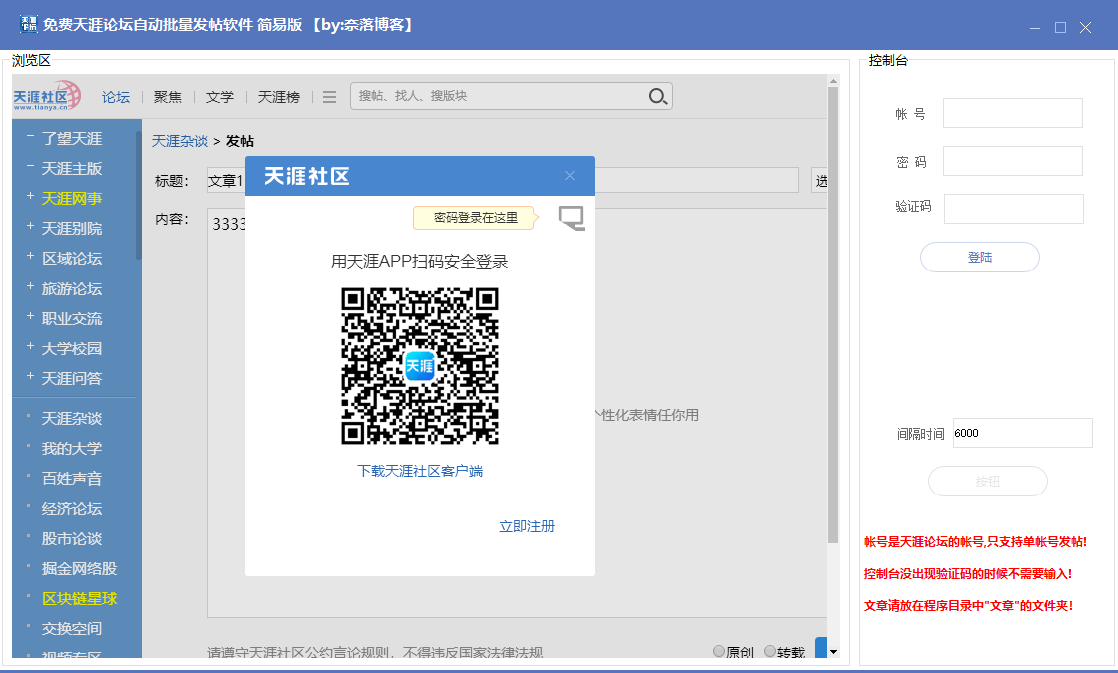Click the 天涯社区 logo in the browse area
The width and height of the screenshot is (1118, 673).
coord(47,96)
